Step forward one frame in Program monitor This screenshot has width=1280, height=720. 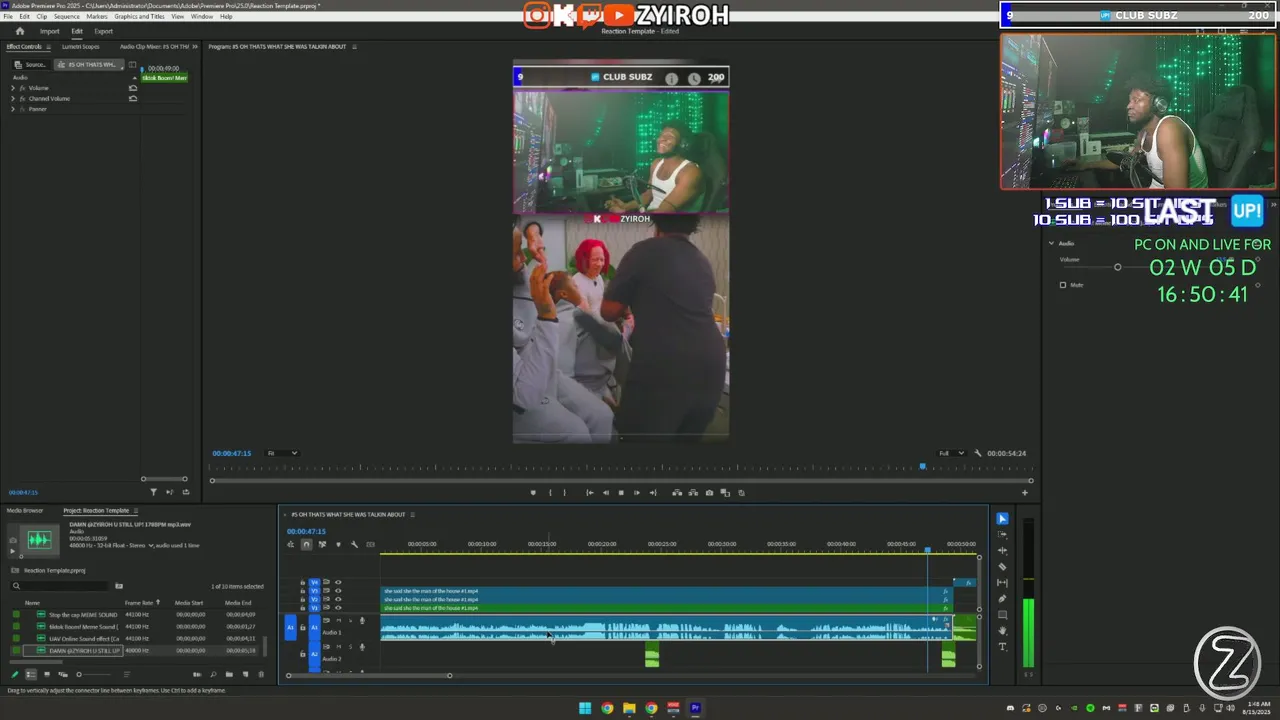point(637,492)
